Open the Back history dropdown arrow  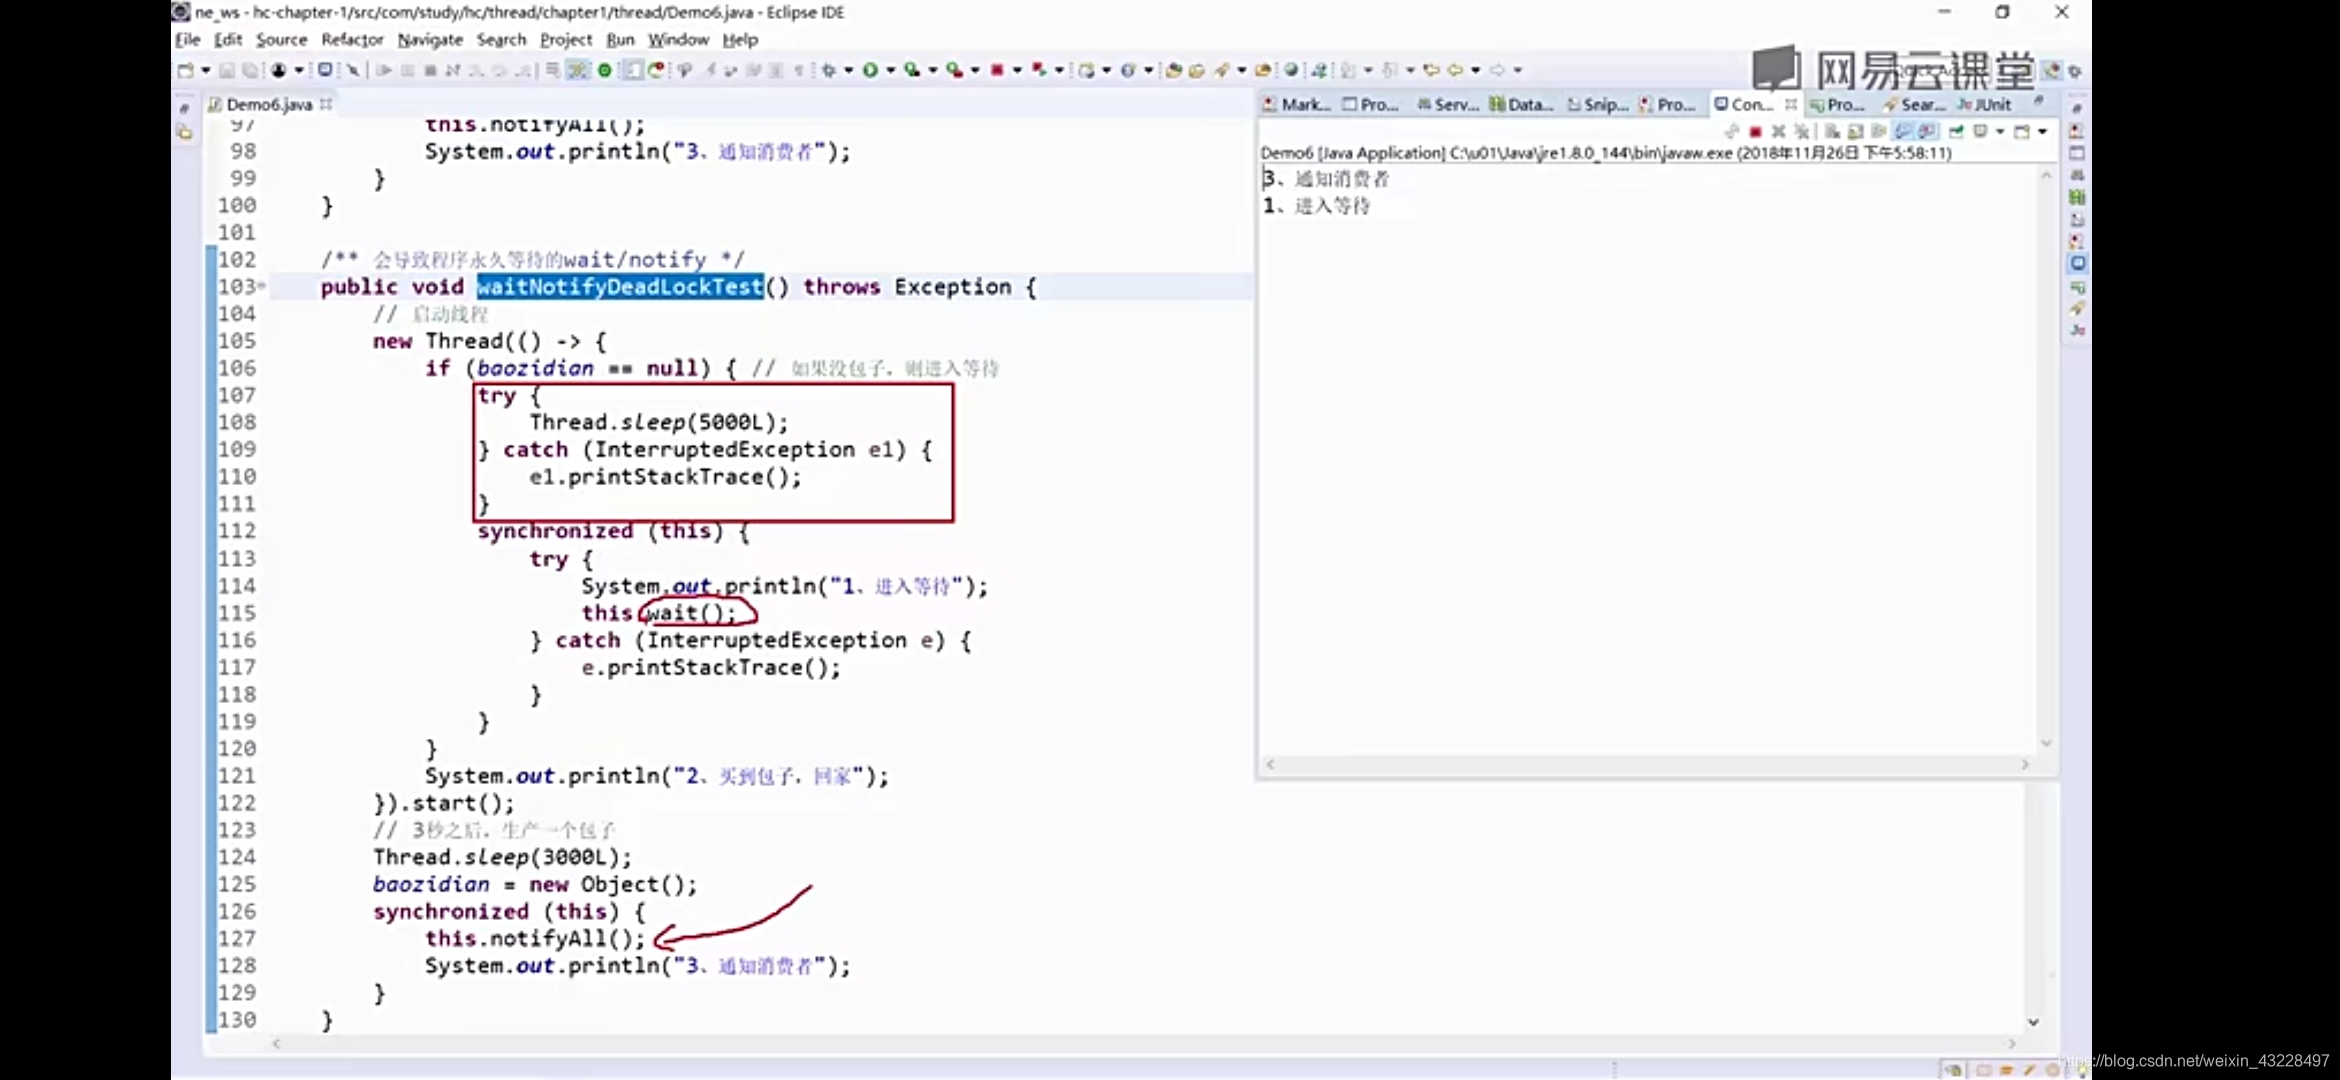(x=1476, y=70)
